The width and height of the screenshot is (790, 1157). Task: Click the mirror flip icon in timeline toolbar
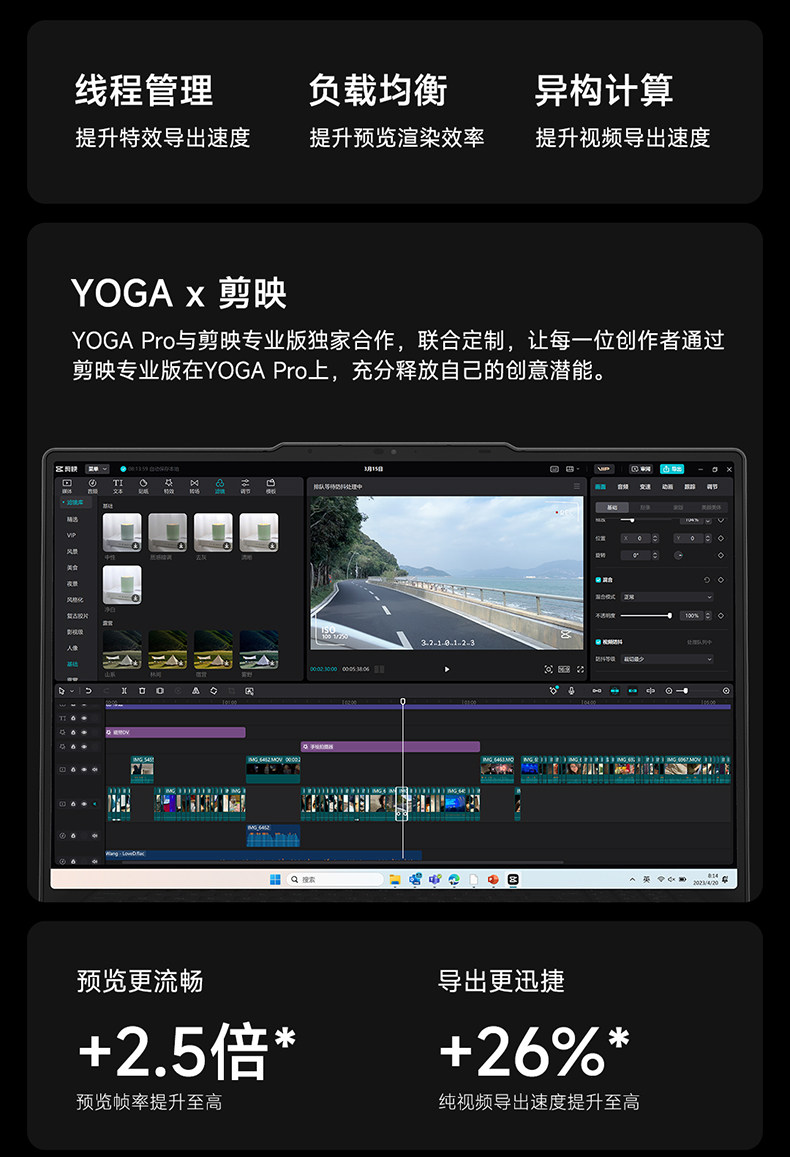click(x=195, y=691)
